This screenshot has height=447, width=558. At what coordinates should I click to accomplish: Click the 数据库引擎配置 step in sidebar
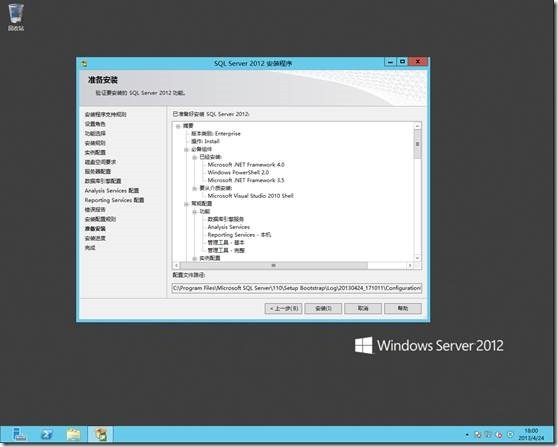103,181
